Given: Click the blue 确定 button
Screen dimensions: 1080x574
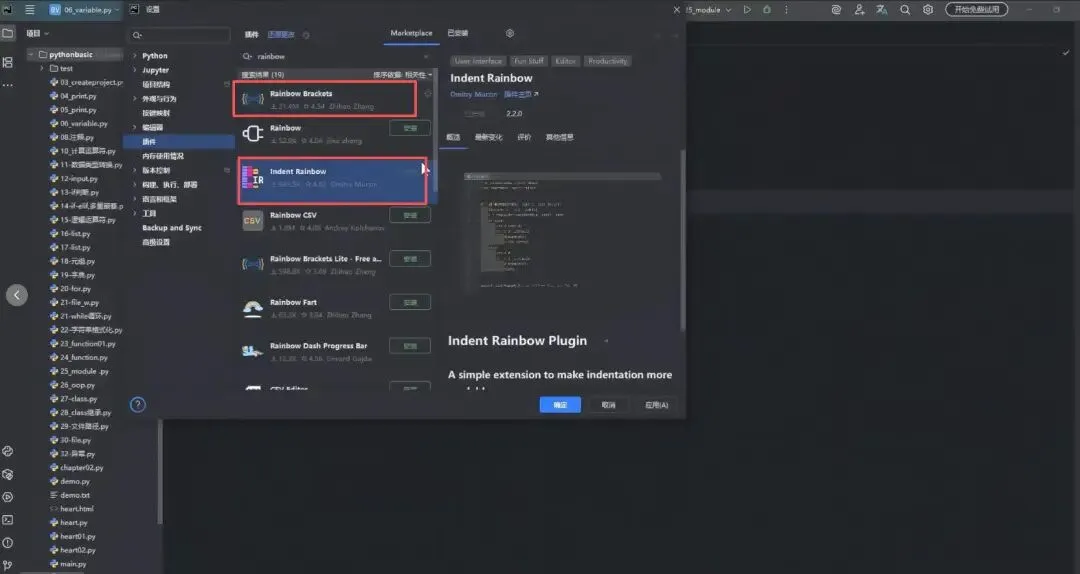Looking at the screenshot, I should click(x=560, y=404).
